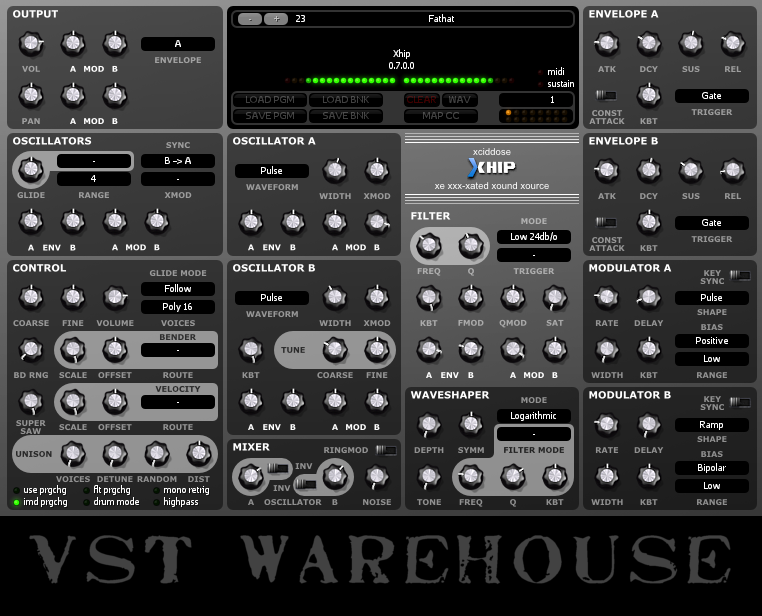Image resolution: width=762 pixels, height=616 pixels.
Task: Click the Oscillator A XMOD knob
Action: (x=377, y=170)
